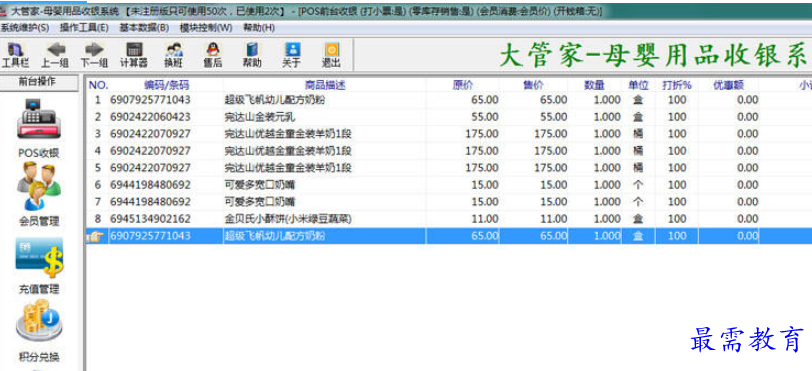Click the 换班 shift change icon
This screenshot has width=812, height=371.
[173, 55]
